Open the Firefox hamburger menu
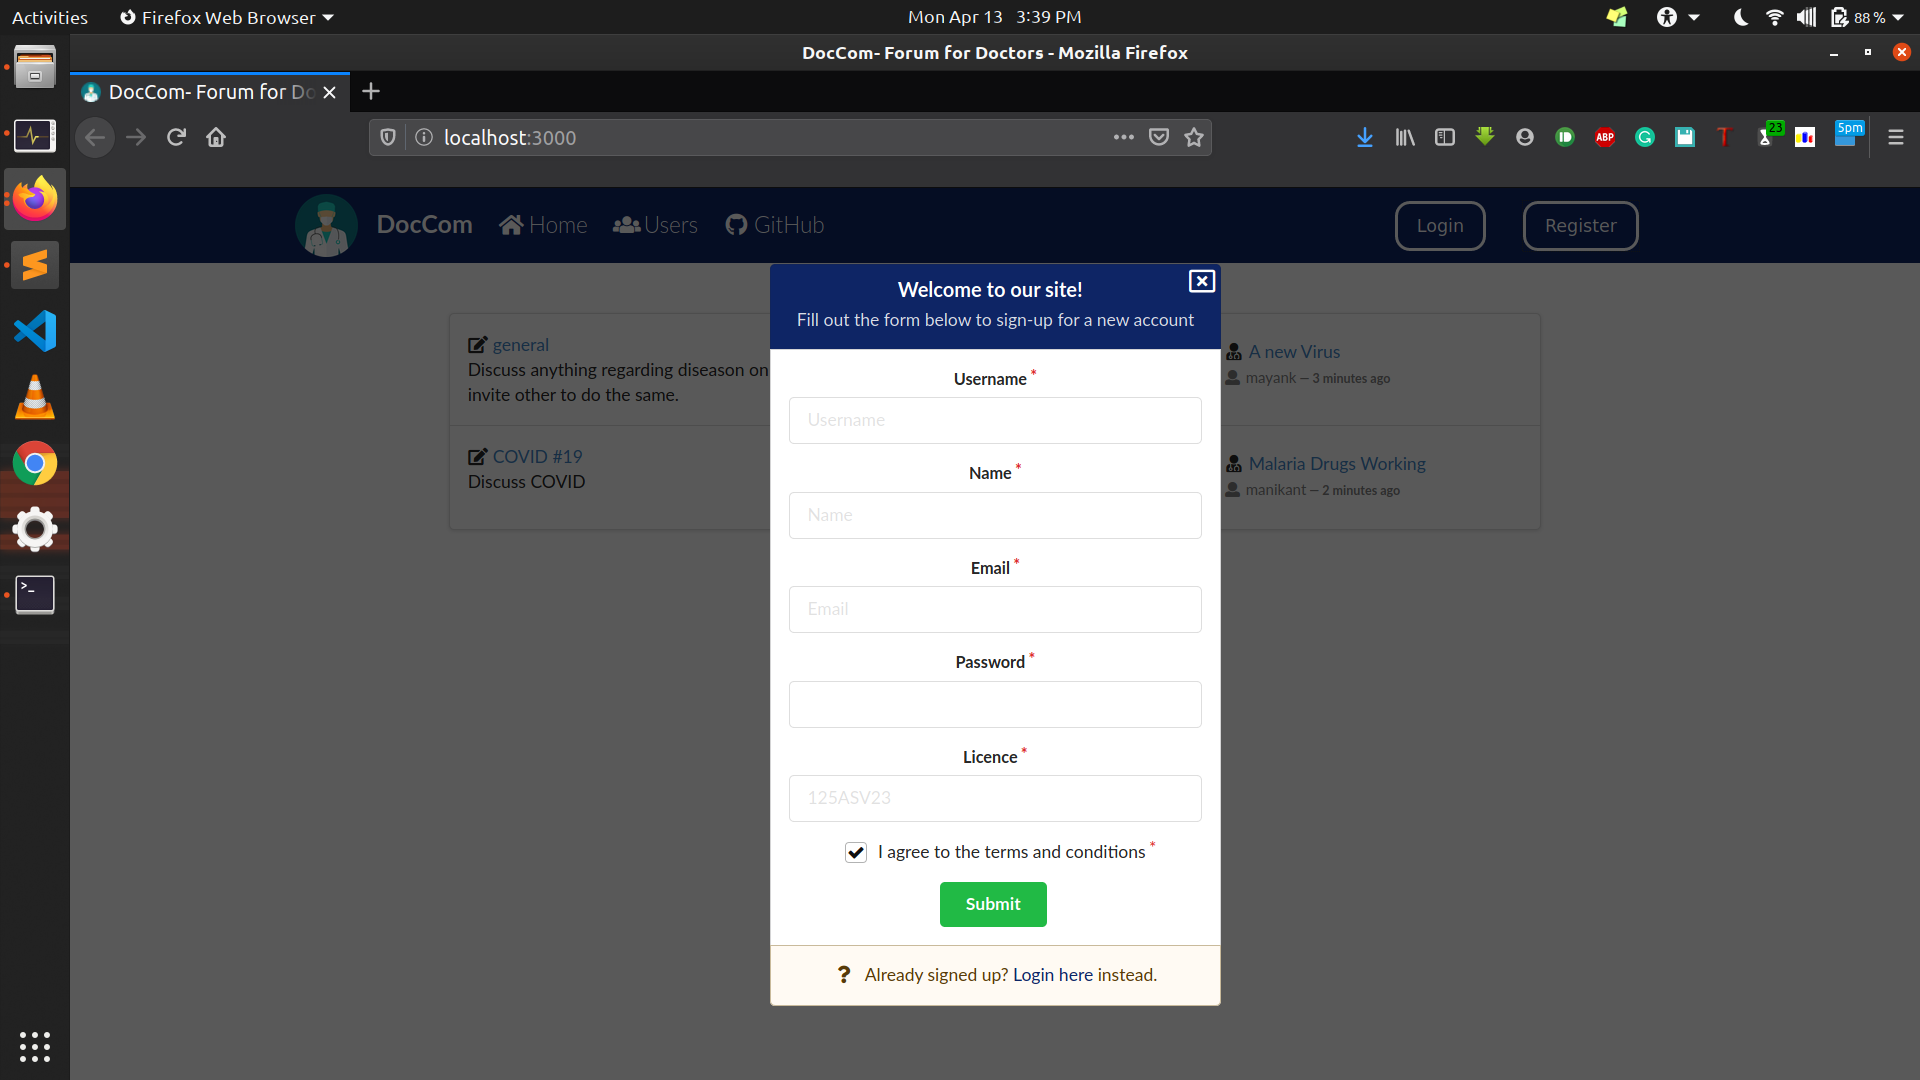 click(x=1895, y=137)
